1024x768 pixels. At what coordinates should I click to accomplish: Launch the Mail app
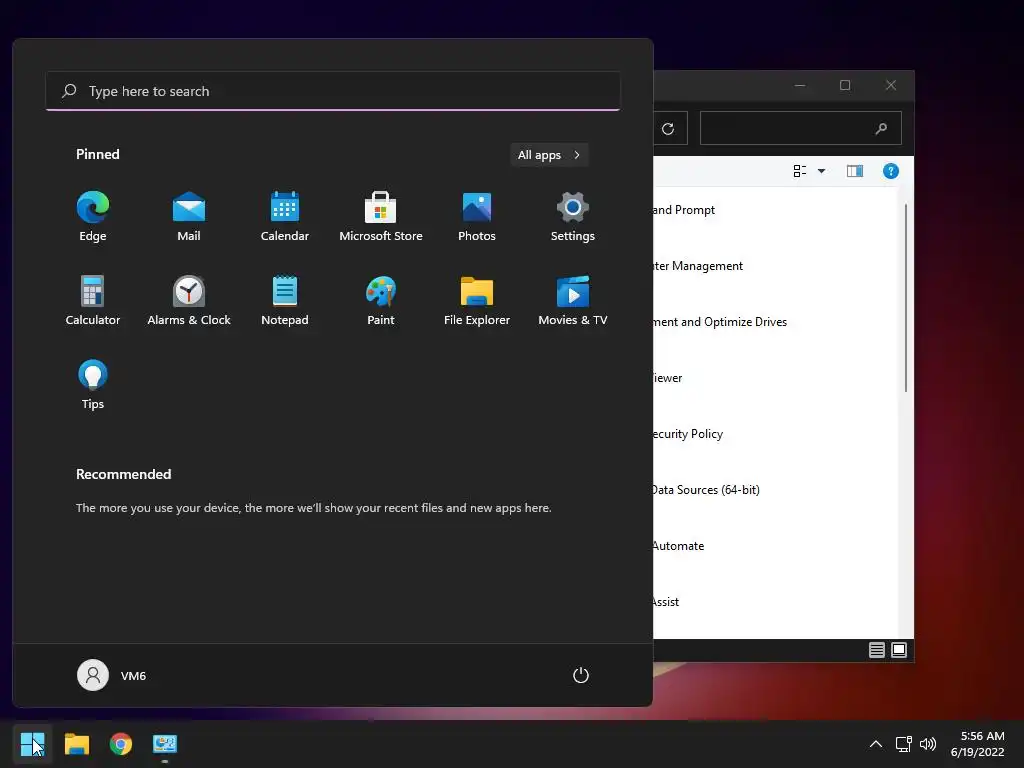[x=189, y=217]
